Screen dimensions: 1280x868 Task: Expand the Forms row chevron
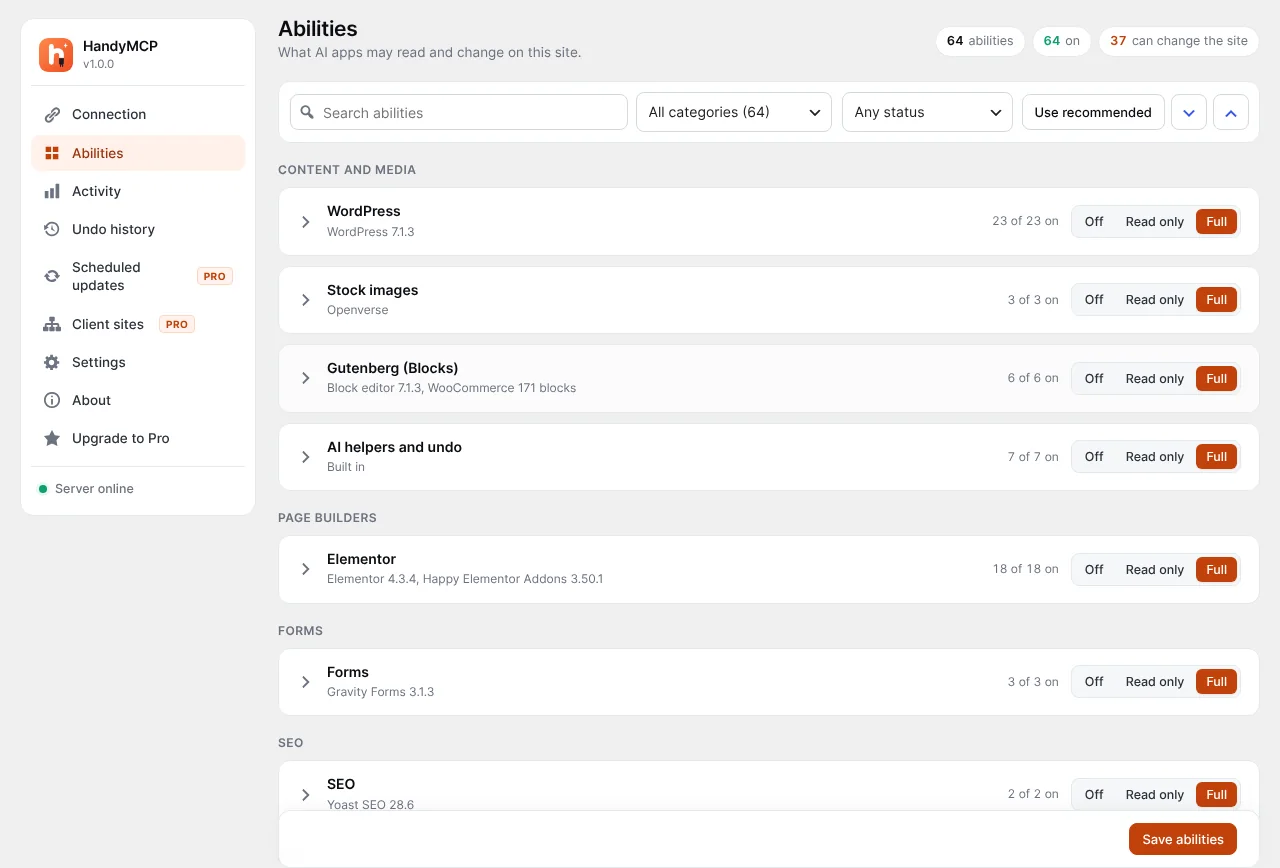click(x=306, y=682)
